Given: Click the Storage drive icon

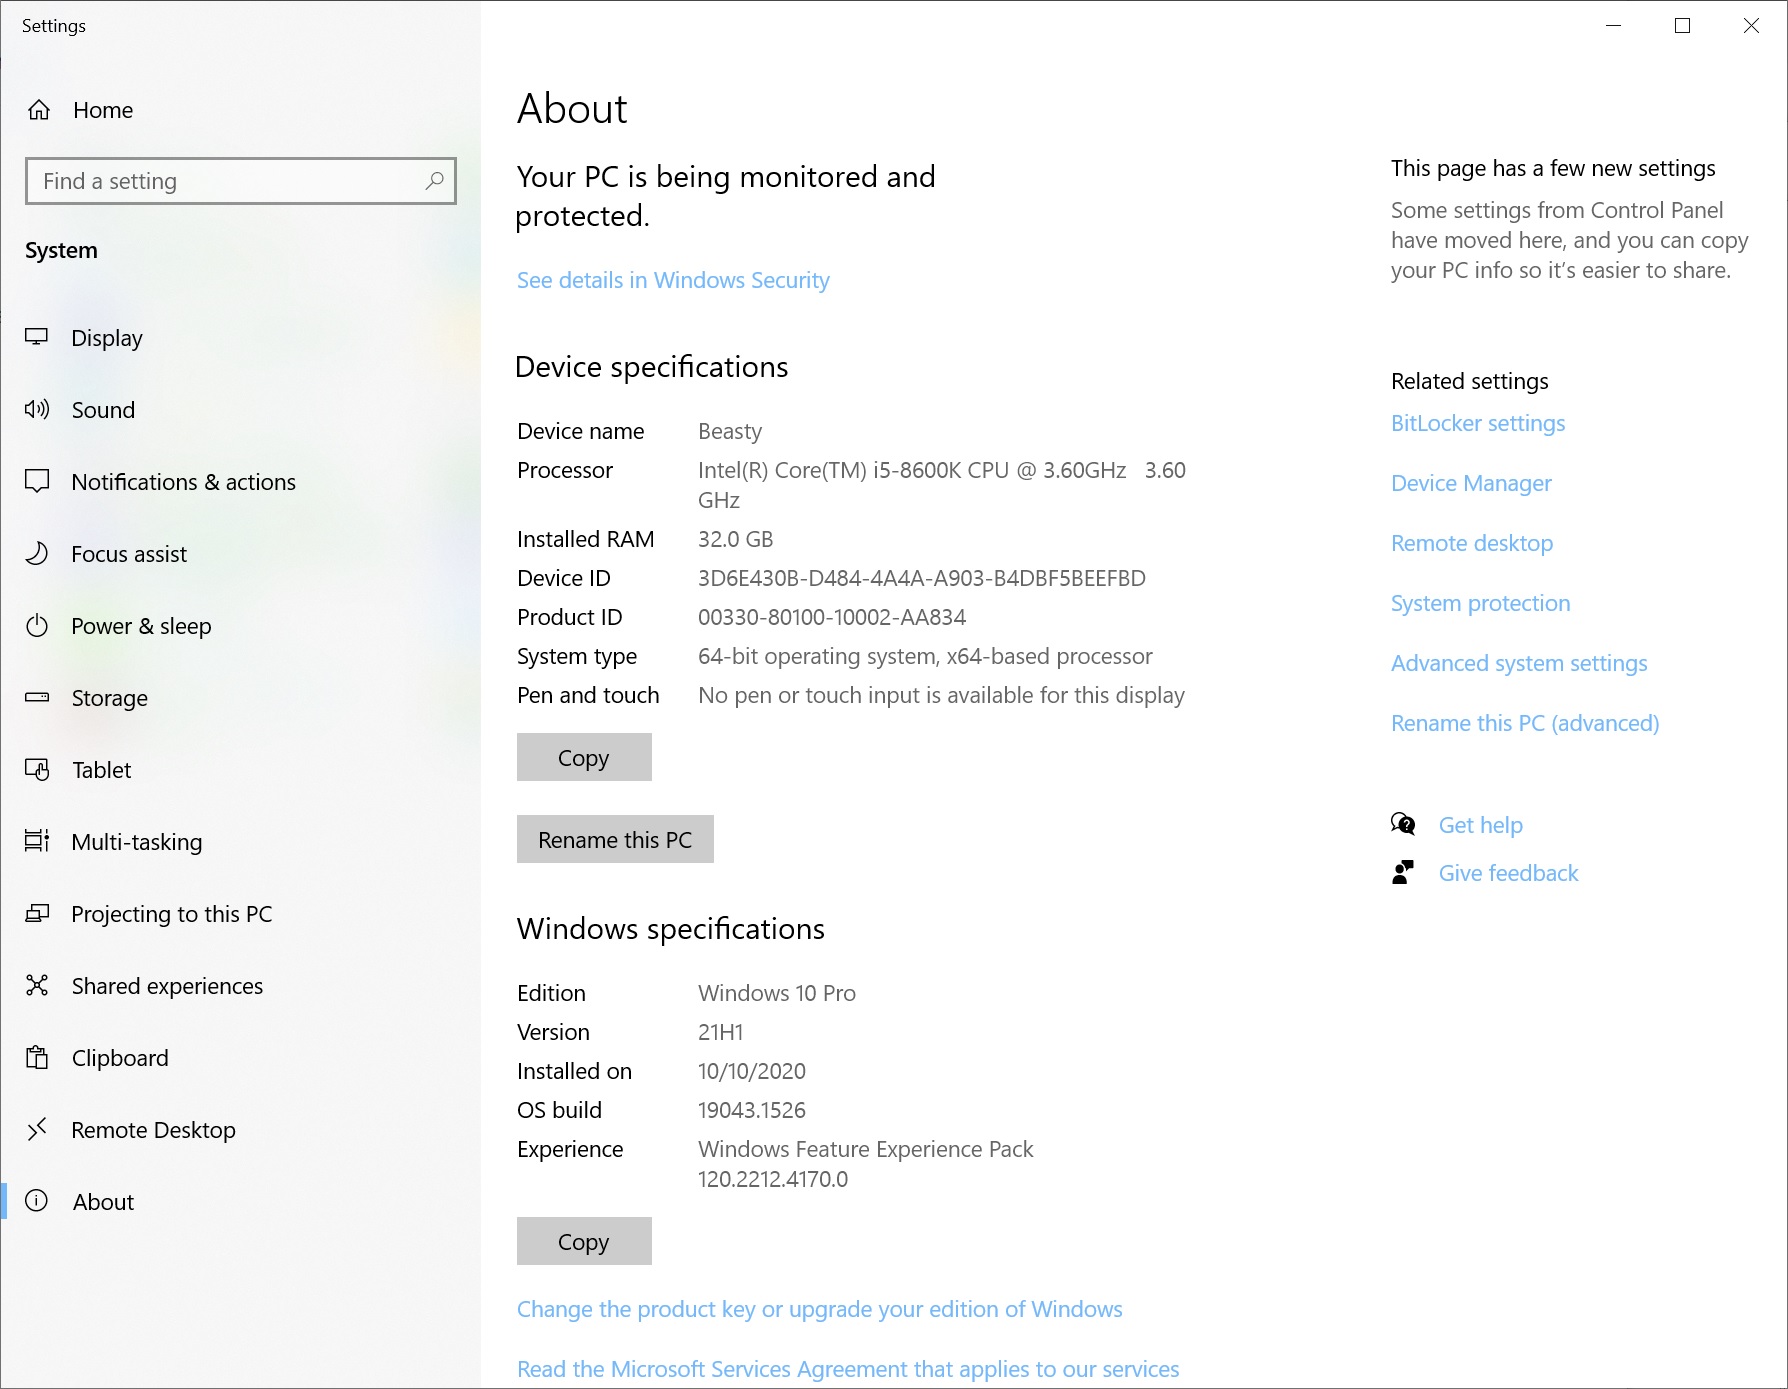Looking at the screenshot, I should point(37,698).
